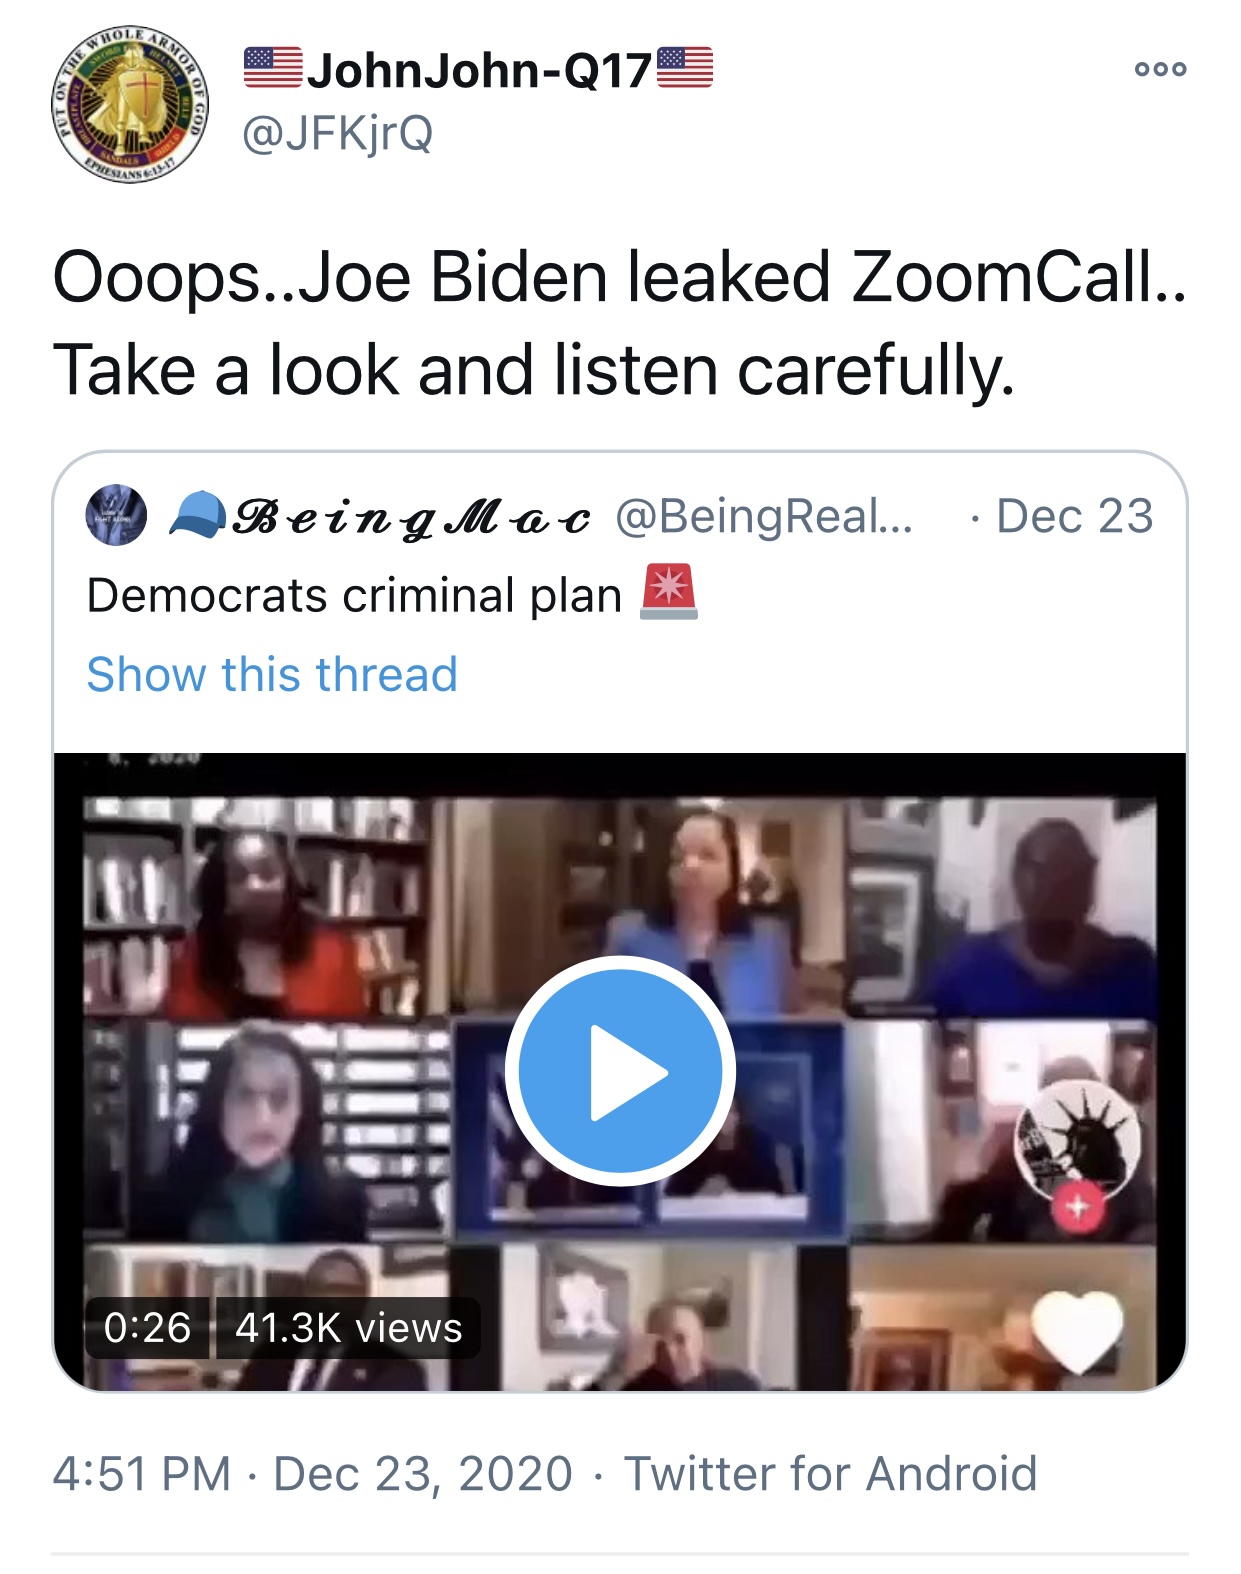Image resolution: width=1241 pixels, height=1574 pixels.
Task: Play the embedded Zoom call video
Action: click(x=620, y=1071)
